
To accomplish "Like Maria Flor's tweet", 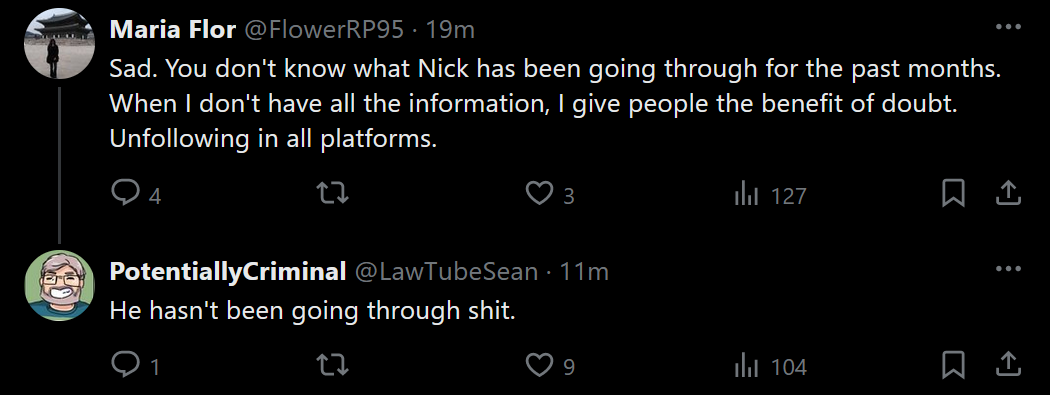I will [538, 194].
